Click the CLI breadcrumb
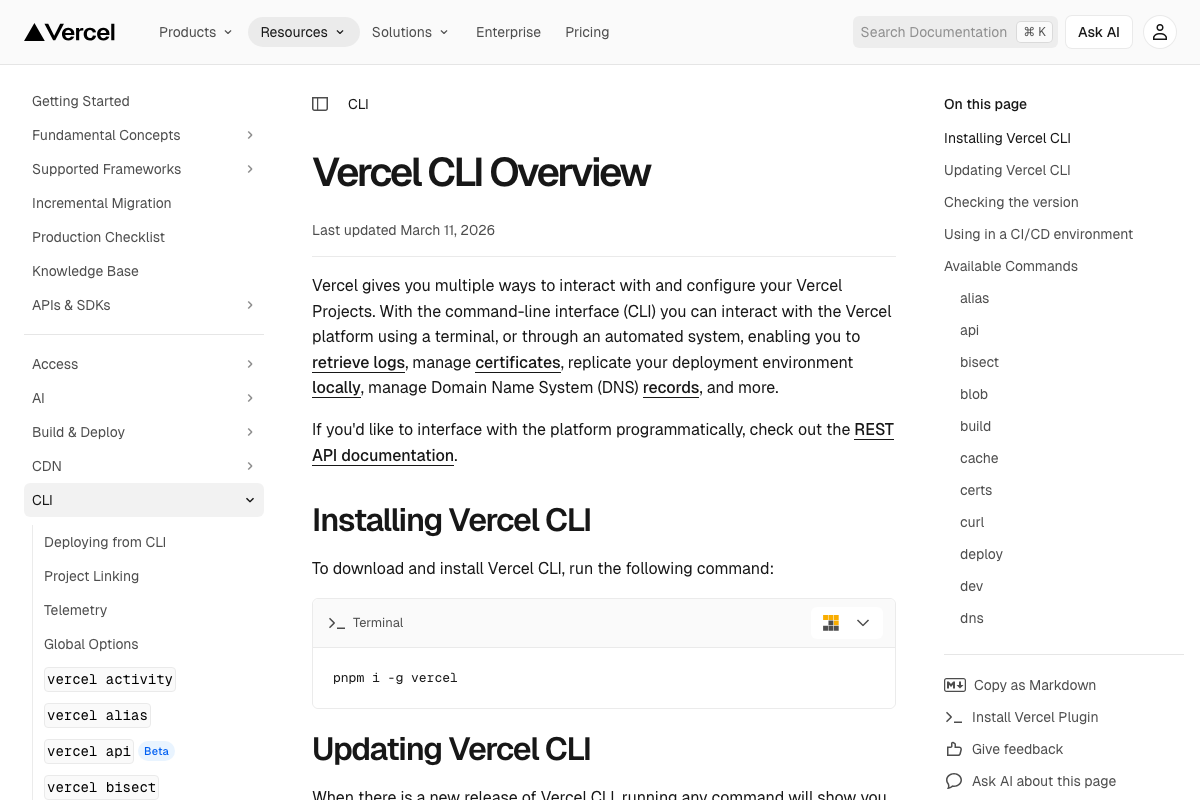This screenshot has width=1200, height=800. tap(358, 104)
